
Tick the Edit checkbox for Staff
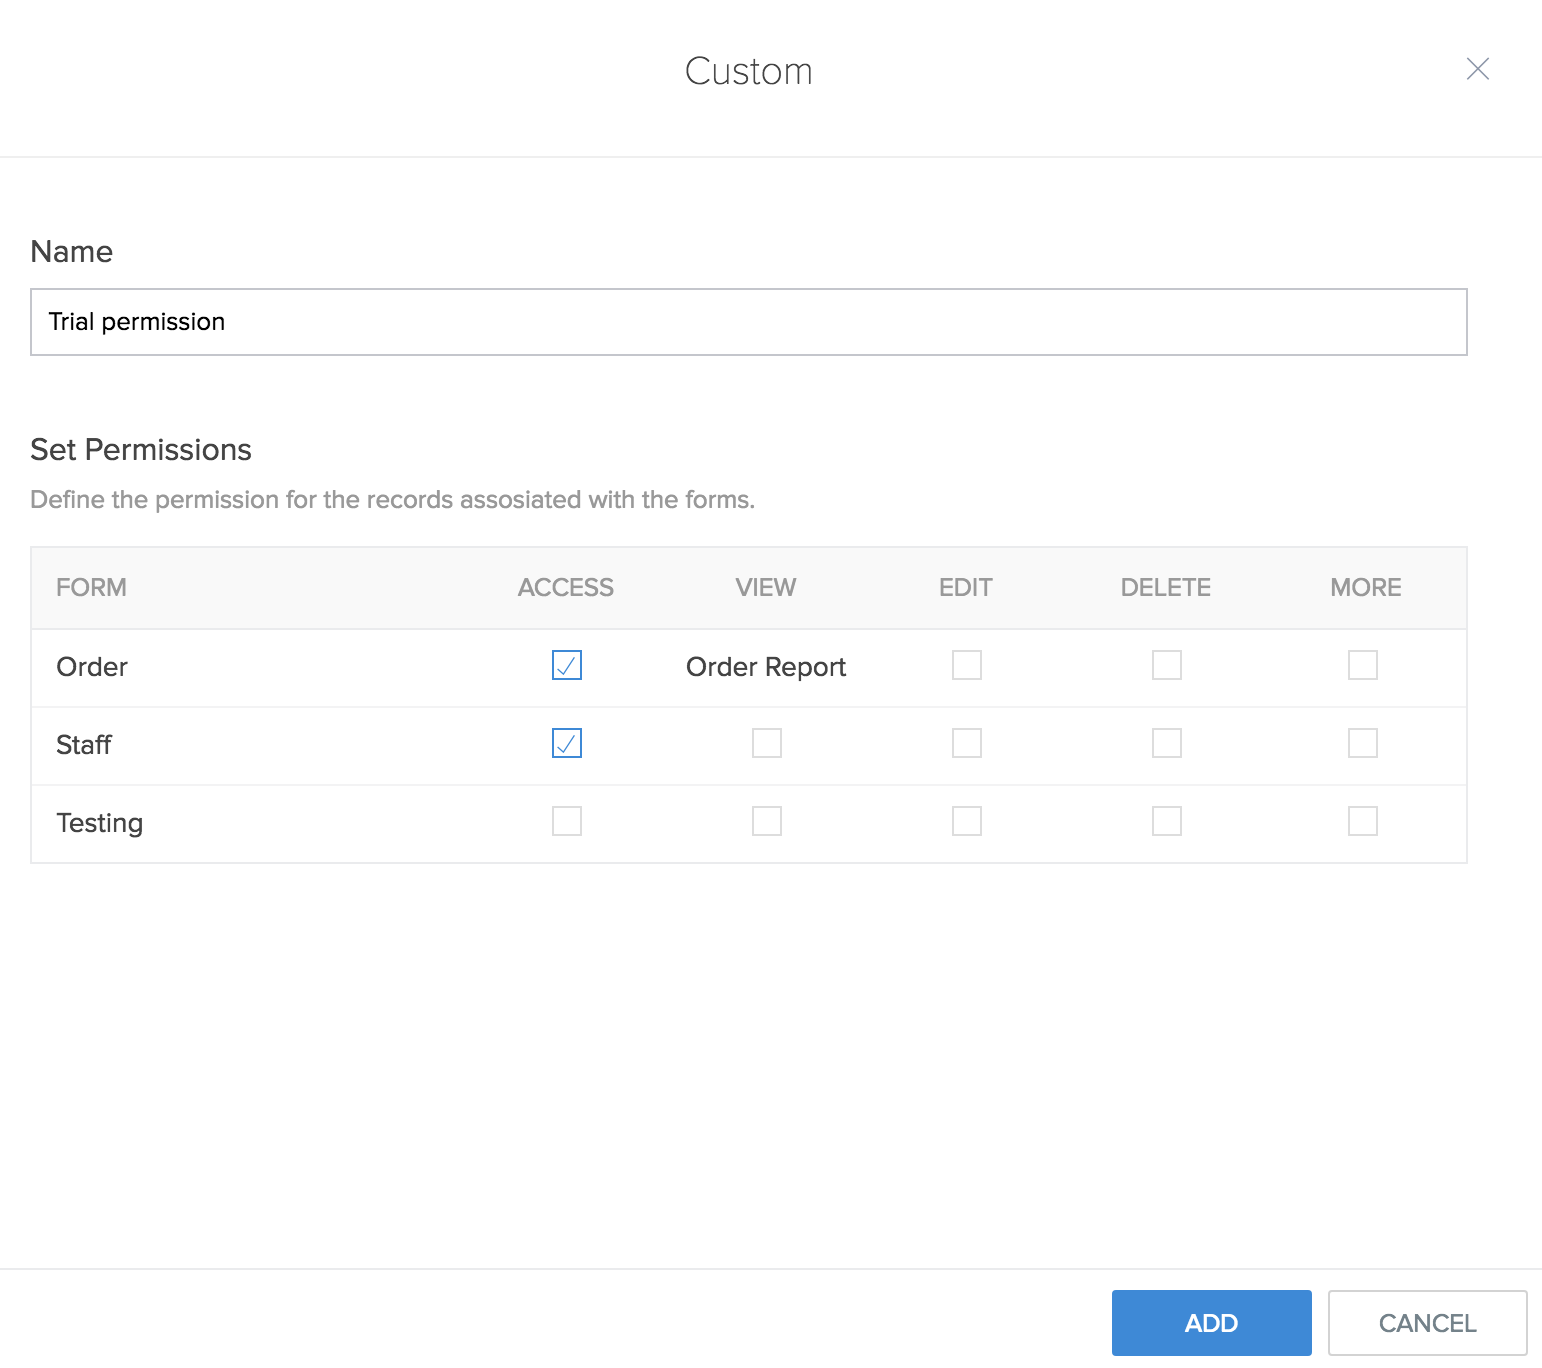pos(966,744)
